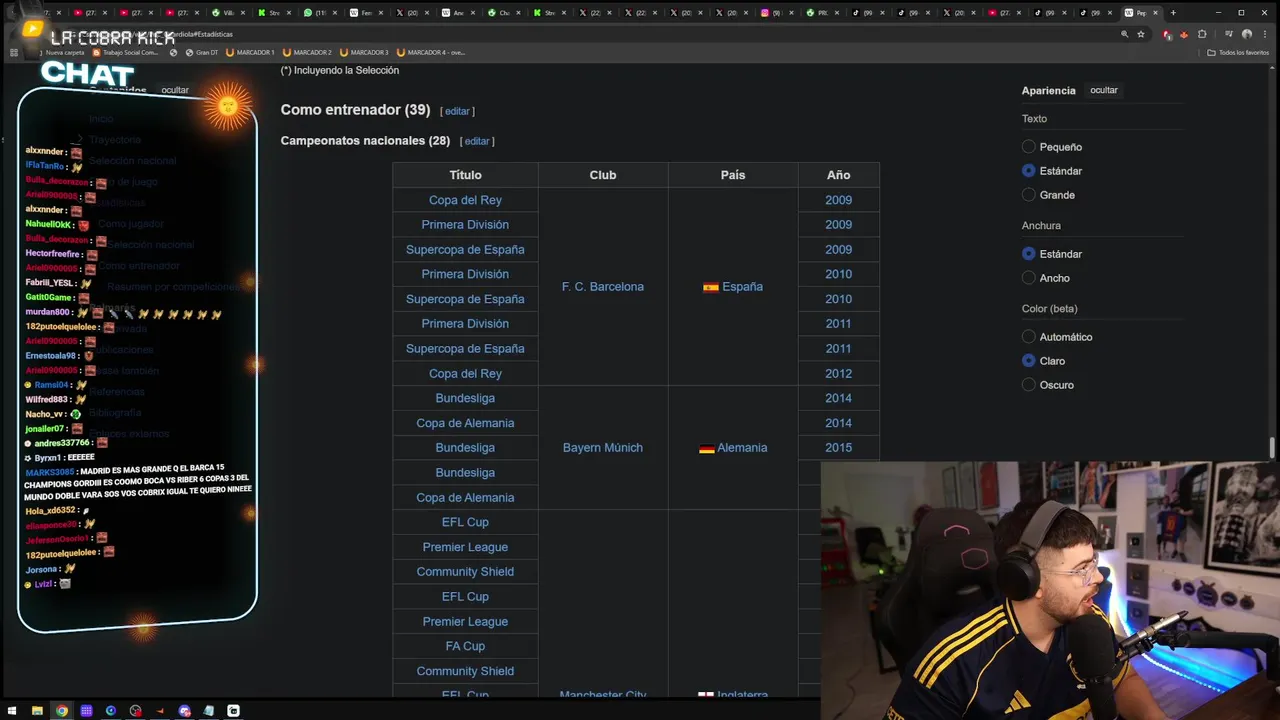Open the Bayern Múnich link
This screenshot has height=720, width=1280.
point(603,448)
